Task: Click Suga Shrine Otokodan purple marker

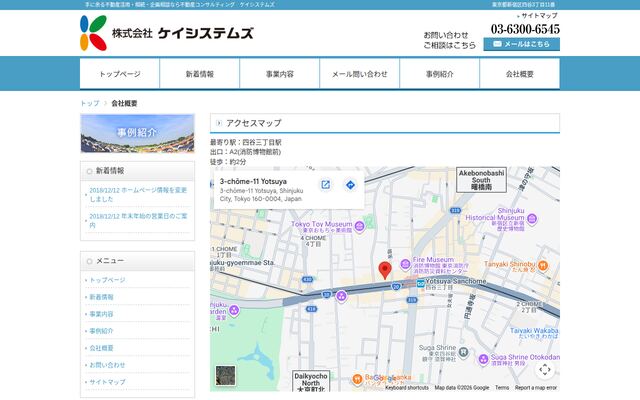Action: coord(483,360)
